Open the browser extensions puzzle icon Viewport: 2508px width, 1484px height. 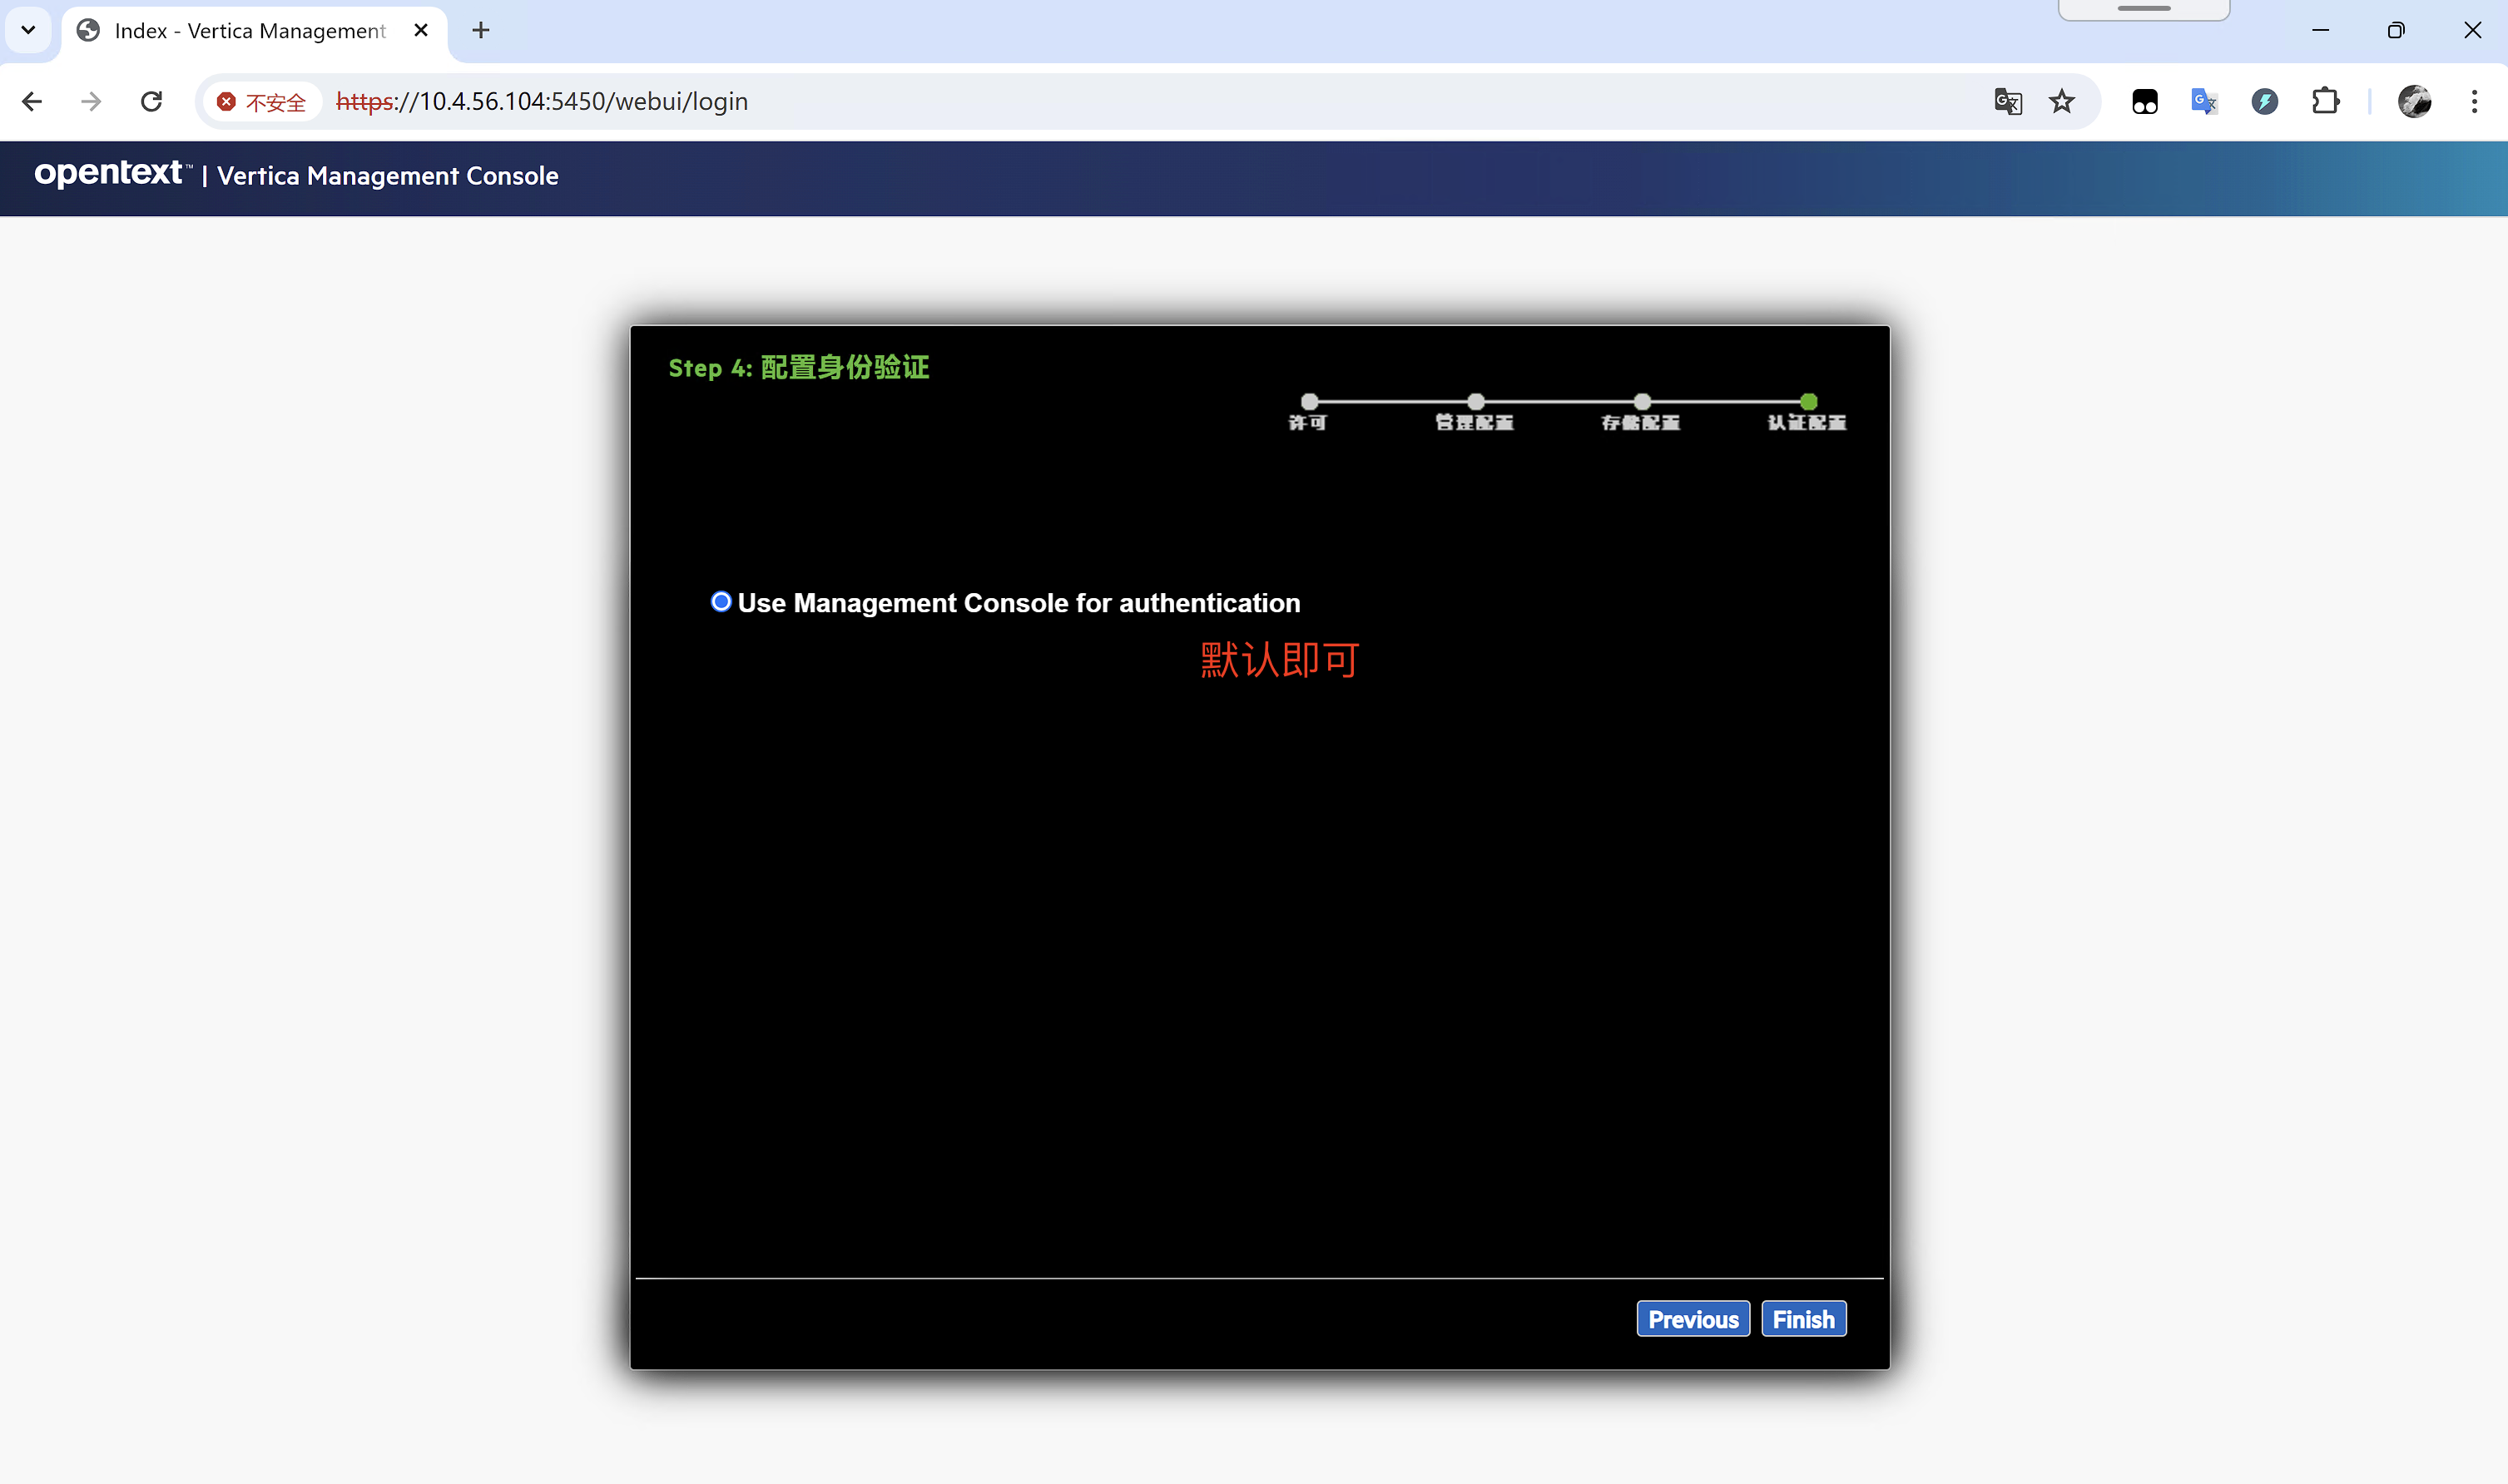(x=2325, y=101)
